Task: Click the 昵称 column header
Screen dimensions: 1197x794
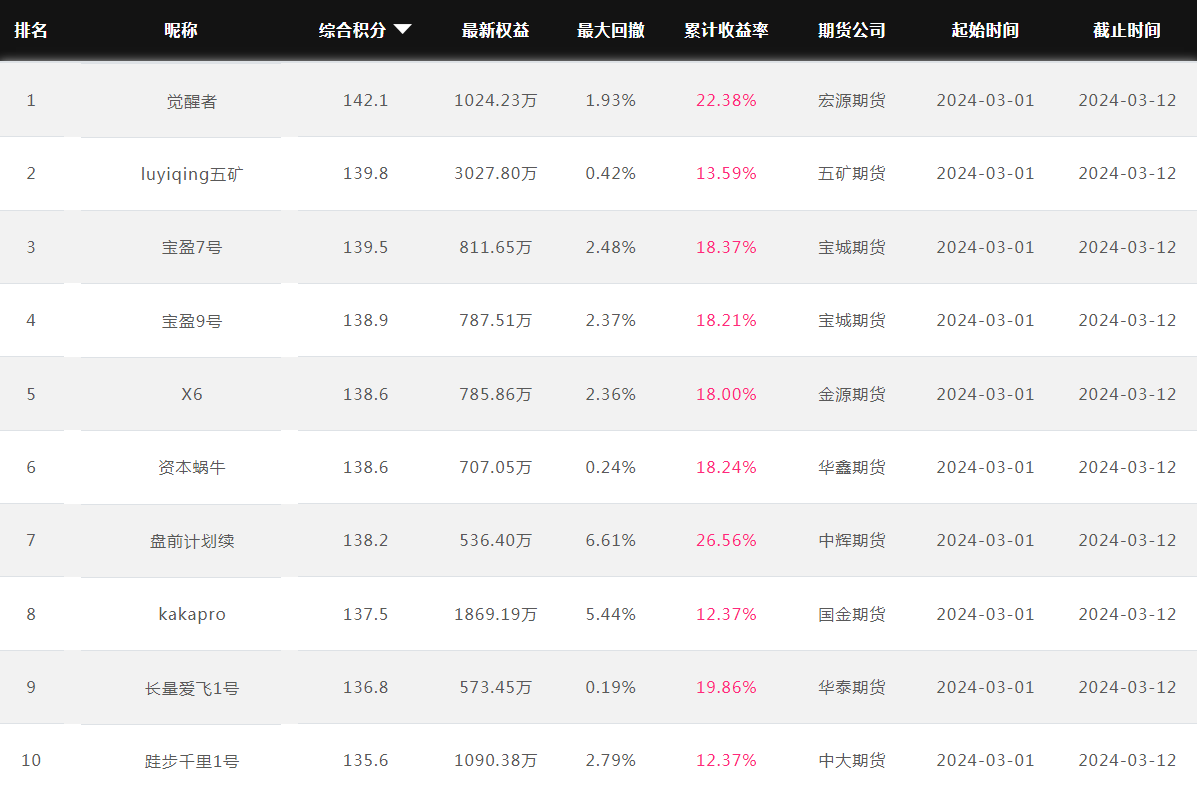Action: 181,31
